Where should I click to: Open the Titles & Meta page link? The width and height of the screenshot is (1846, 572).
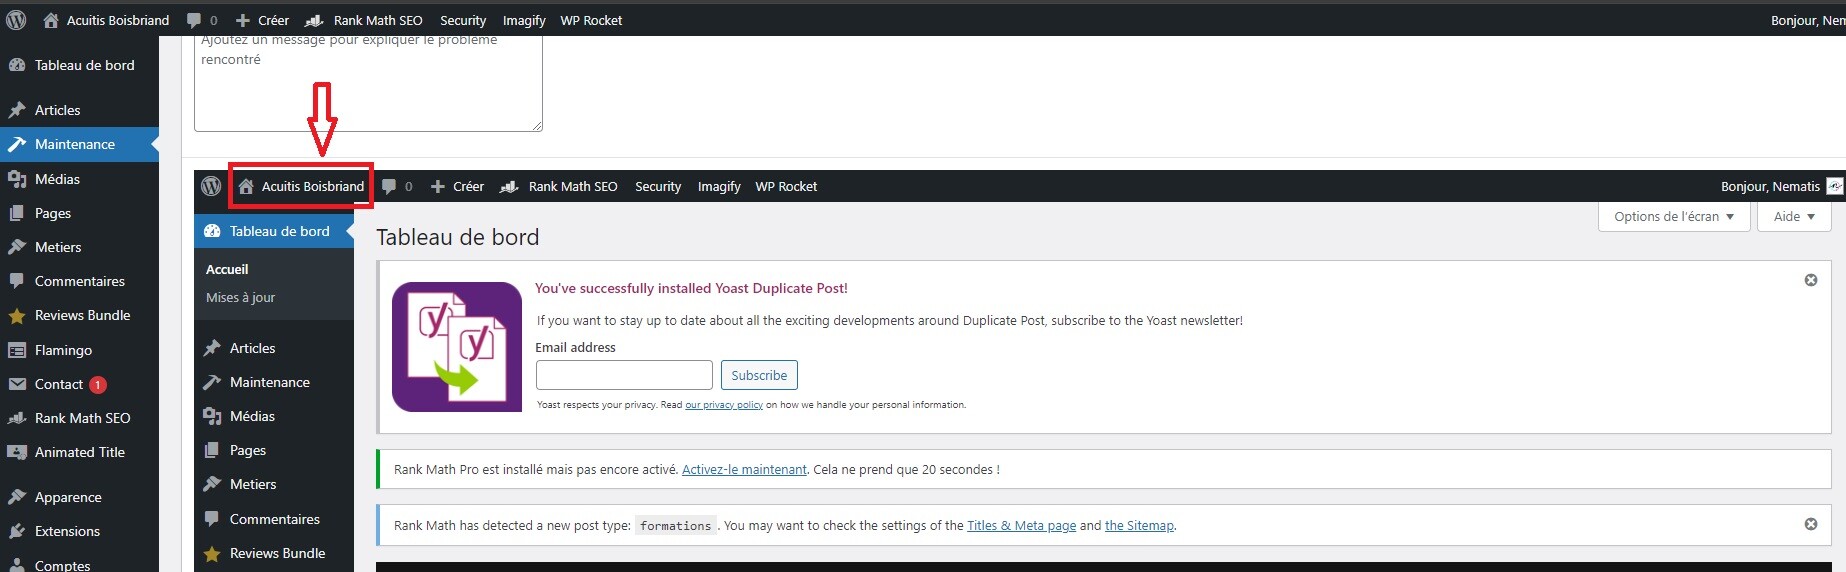(1021, 525)
